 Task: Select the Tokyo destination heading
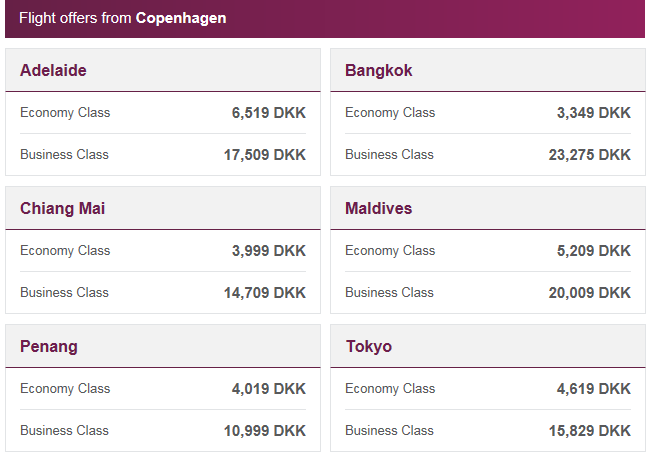tap(368, 347)
